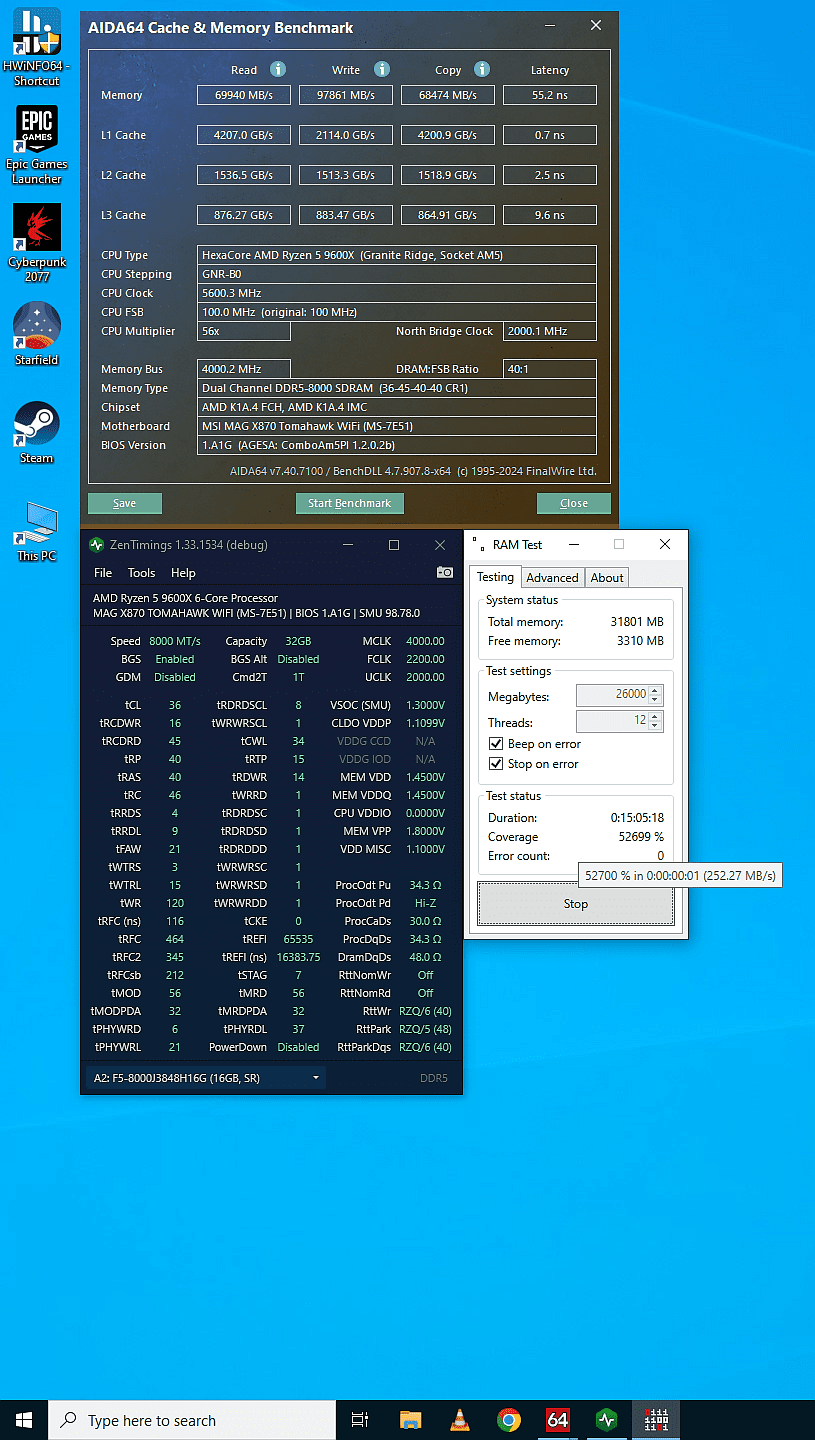Image resolution: width=815 pixels, height=1440 pixels.
Task: Select the This PC desktop icon
Action: [37, 531]
